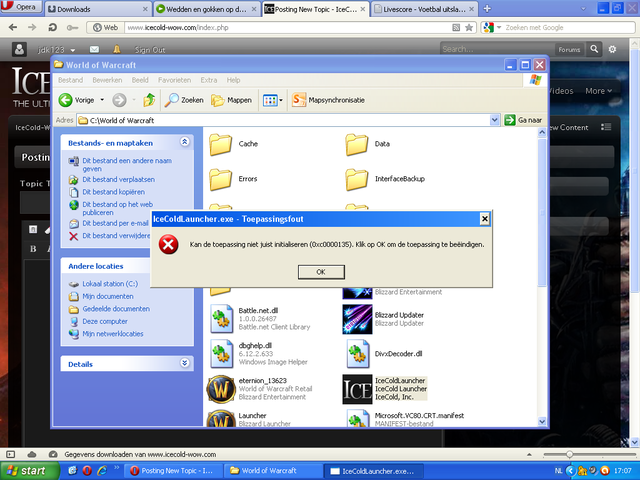Open the Bestand menu

pos(70,80)
